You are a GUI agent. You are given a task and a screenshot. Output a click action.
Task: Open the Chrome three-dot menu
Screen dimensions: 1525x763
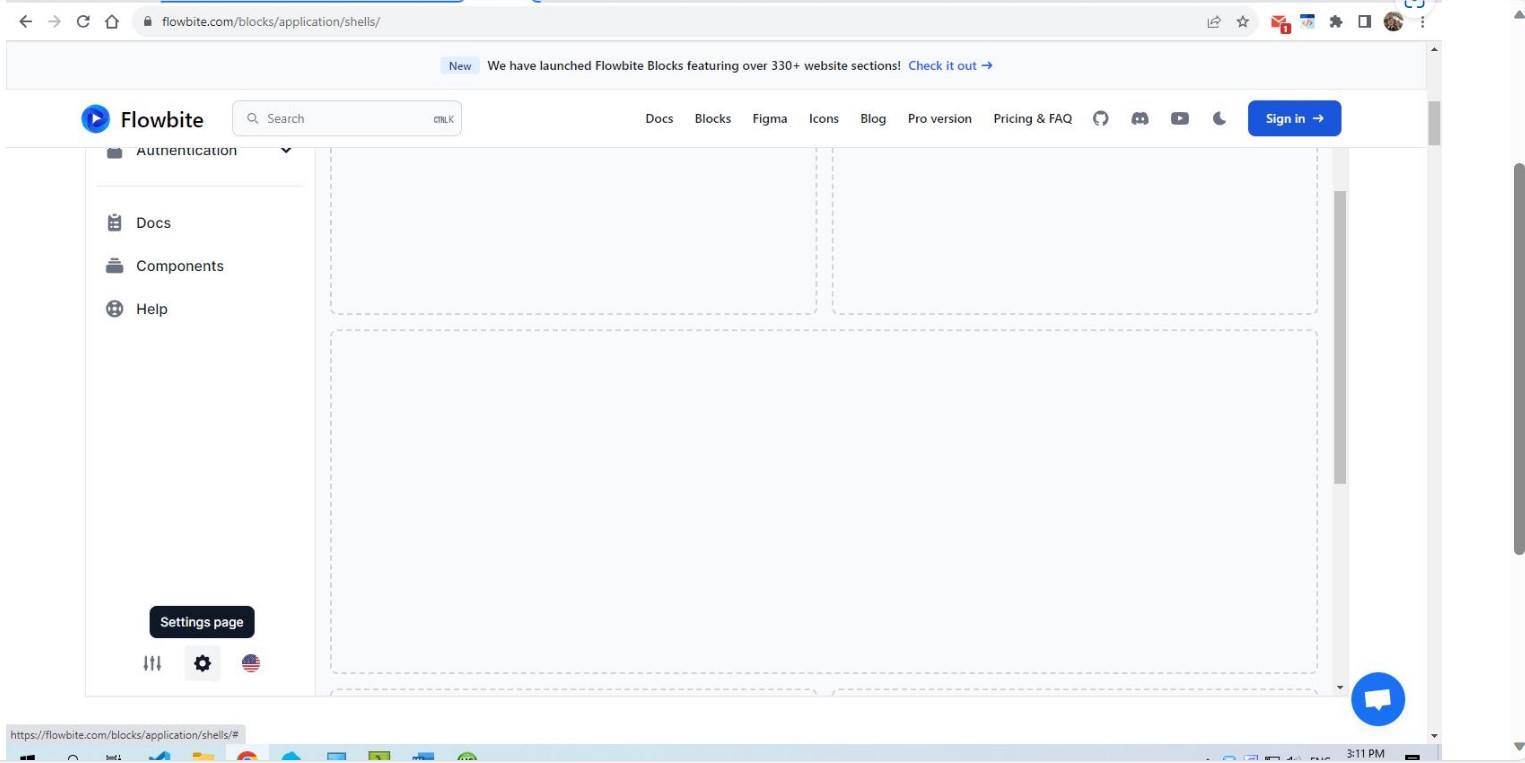tap(1422, 22)
